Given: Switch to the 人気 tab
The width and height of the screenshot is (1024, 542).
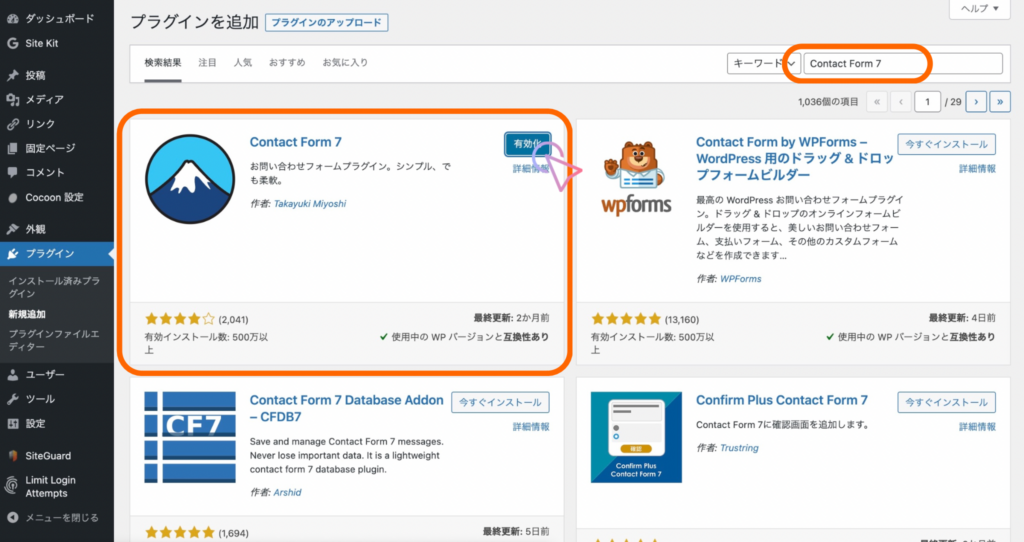Looking at the screenshot, I should (242, 63).
